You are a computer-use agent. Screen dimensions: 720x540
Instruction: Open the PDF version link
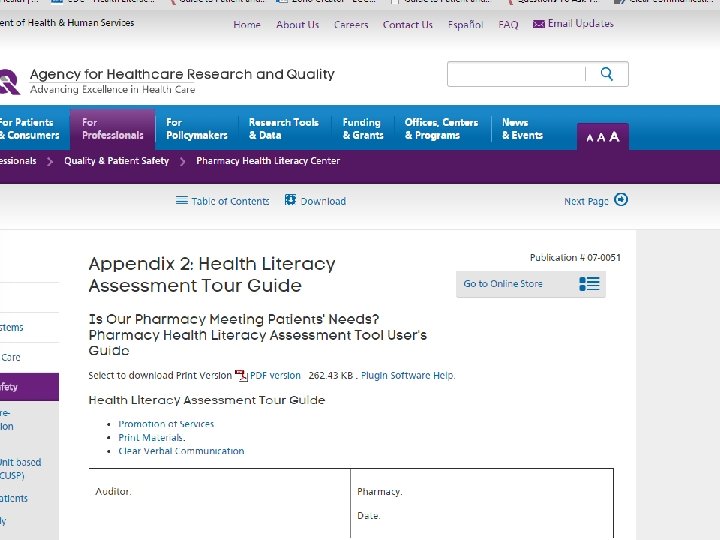pyautogui.click(x=275, y=375)
